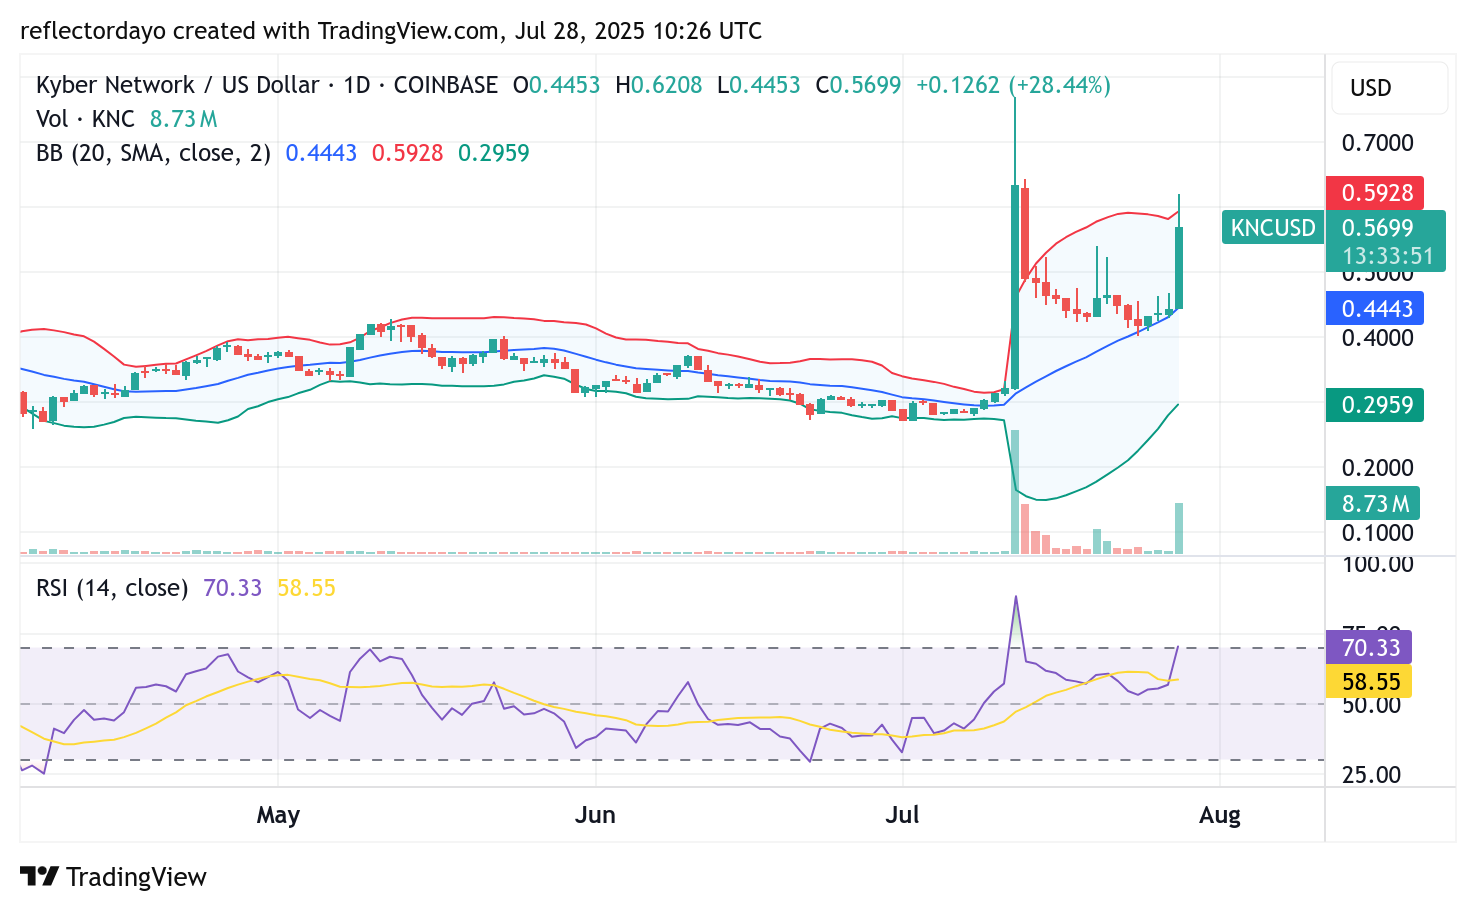1476x912 pixels.
Task: Click the green 0.2959 value in BB legend
Action: point(493,153)
